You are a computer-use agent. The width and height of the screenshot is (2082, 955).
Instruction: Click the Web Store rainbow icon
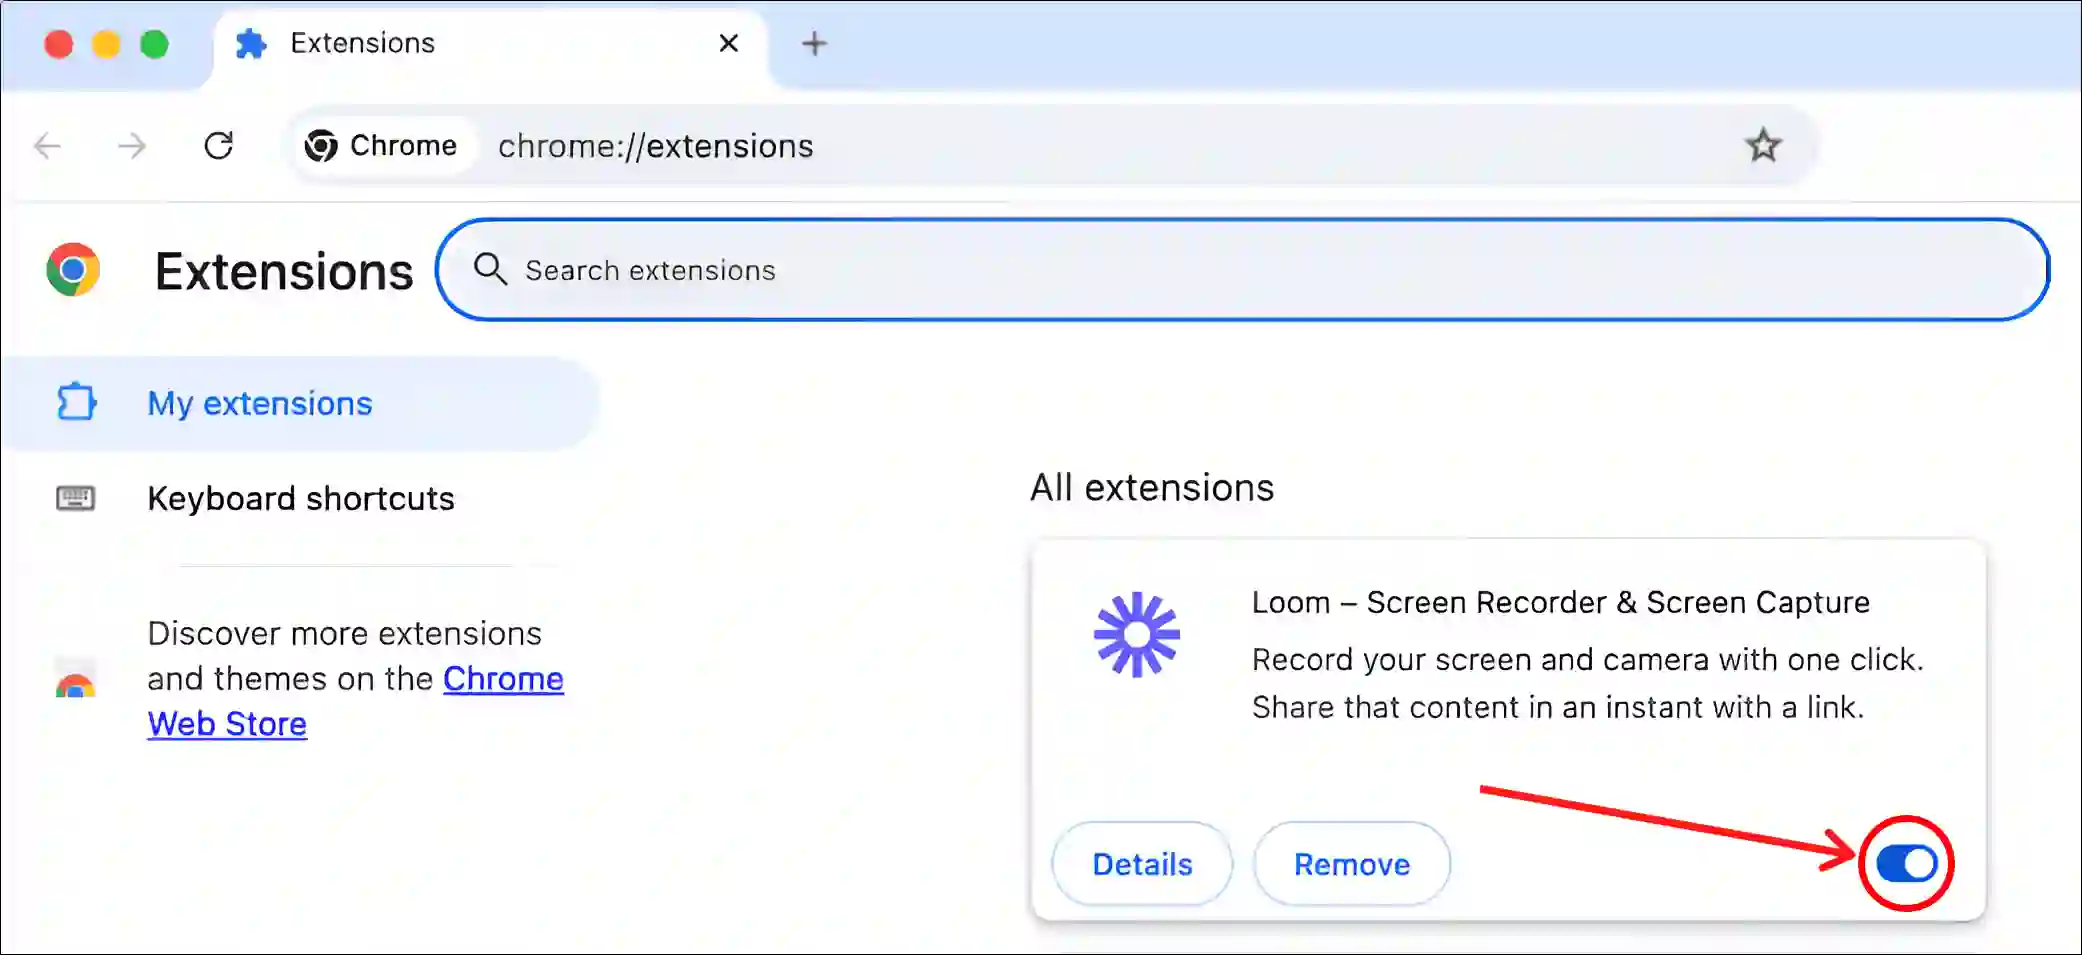pyautogui.click(x=75, y=679)
